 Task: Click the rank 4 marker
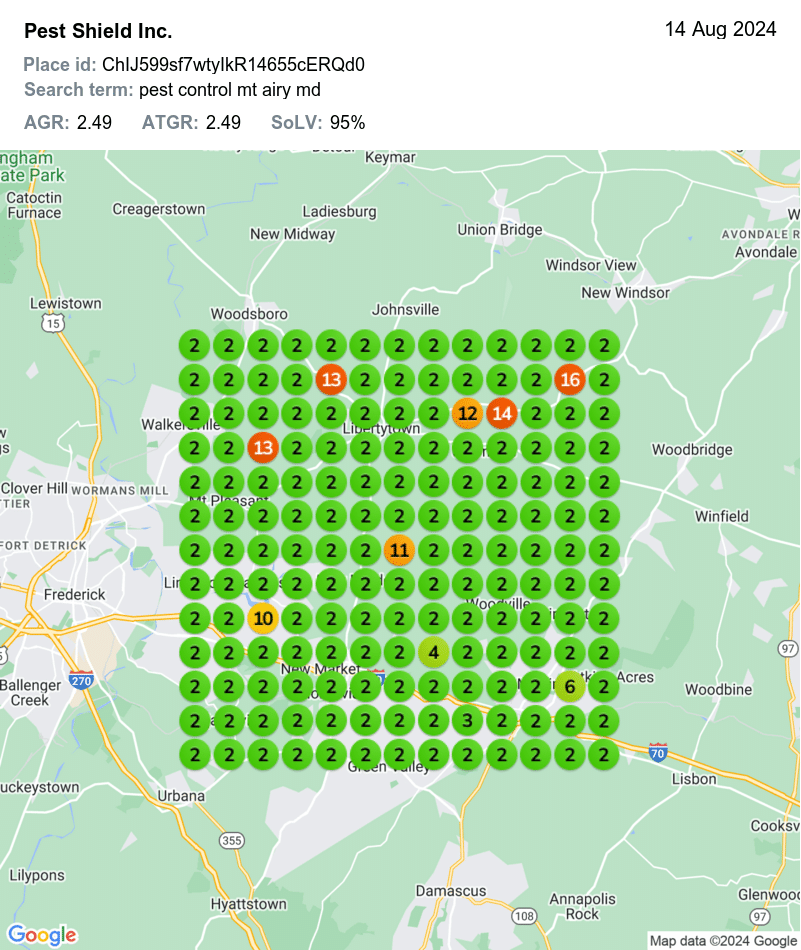point(433,652)
